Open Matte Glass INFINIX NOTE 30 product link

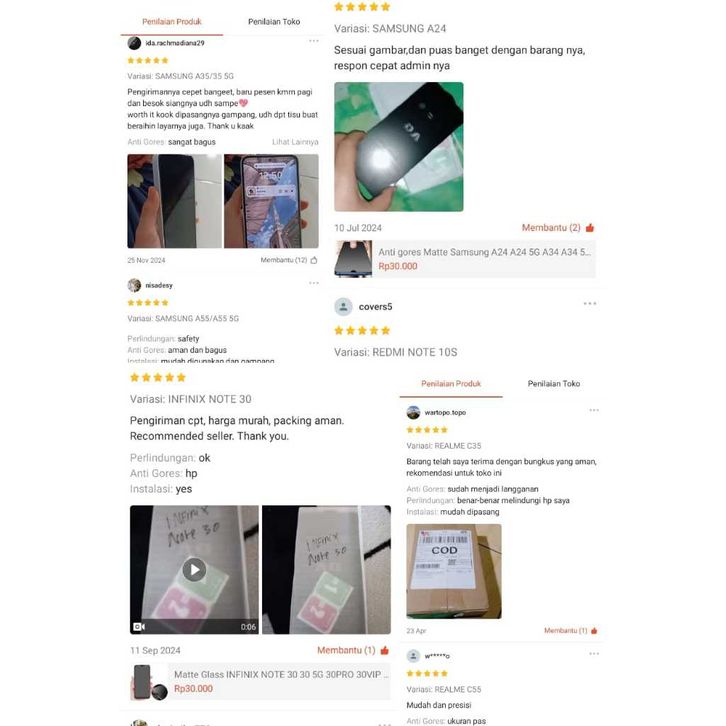260,681
